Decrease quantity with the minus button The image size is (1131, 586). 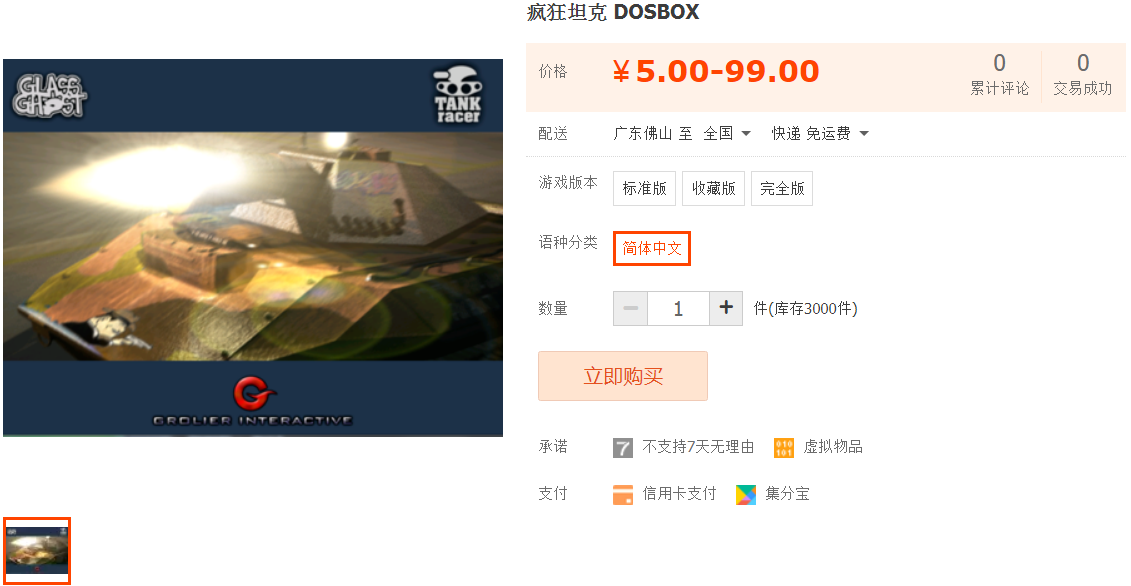click(x=630, y=308)
